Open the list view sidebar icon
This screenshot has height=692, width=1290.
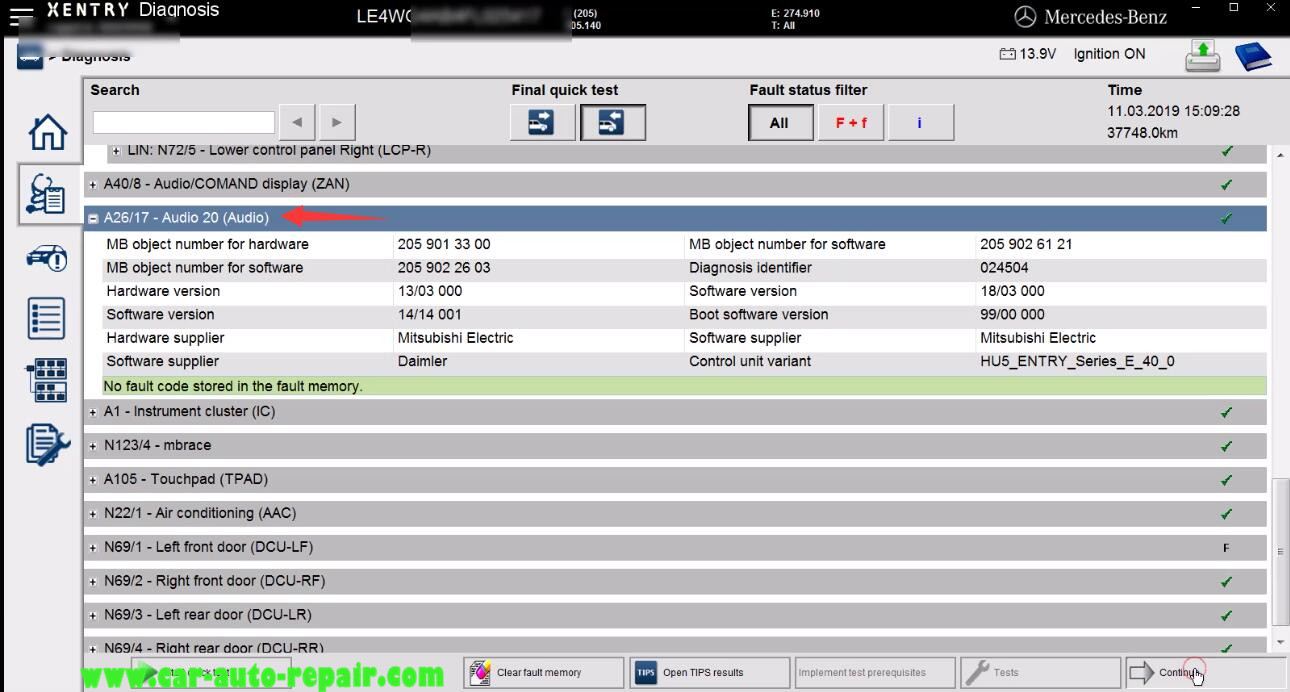click(x=48, y=319)
